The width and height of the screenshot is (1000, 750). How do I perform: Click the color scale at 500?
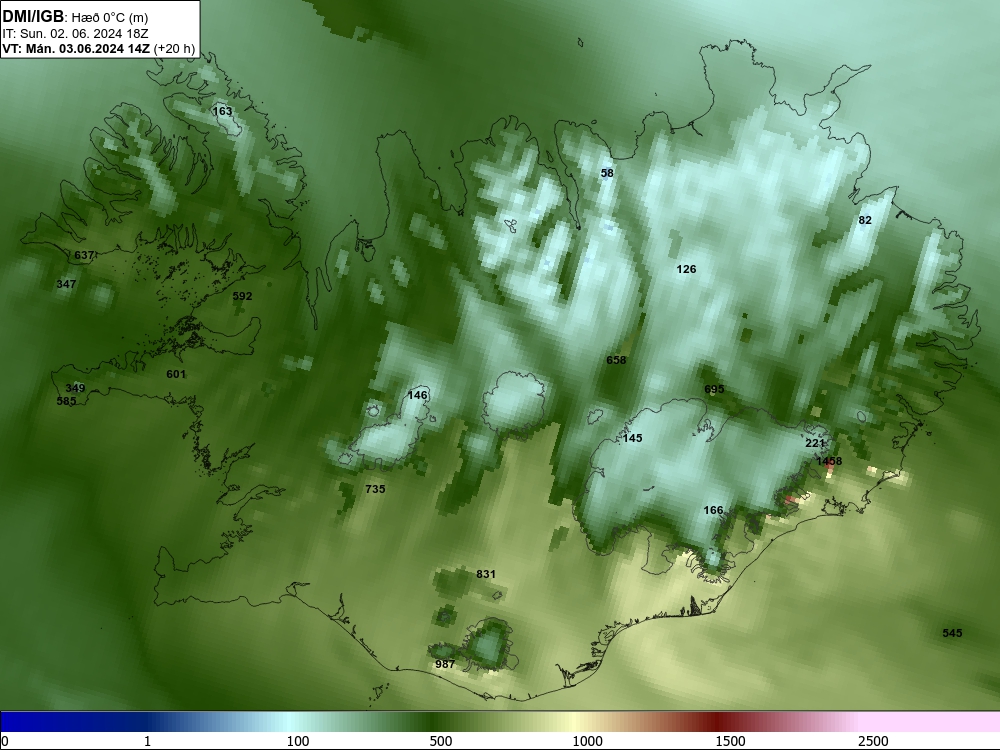pos(441,741)
